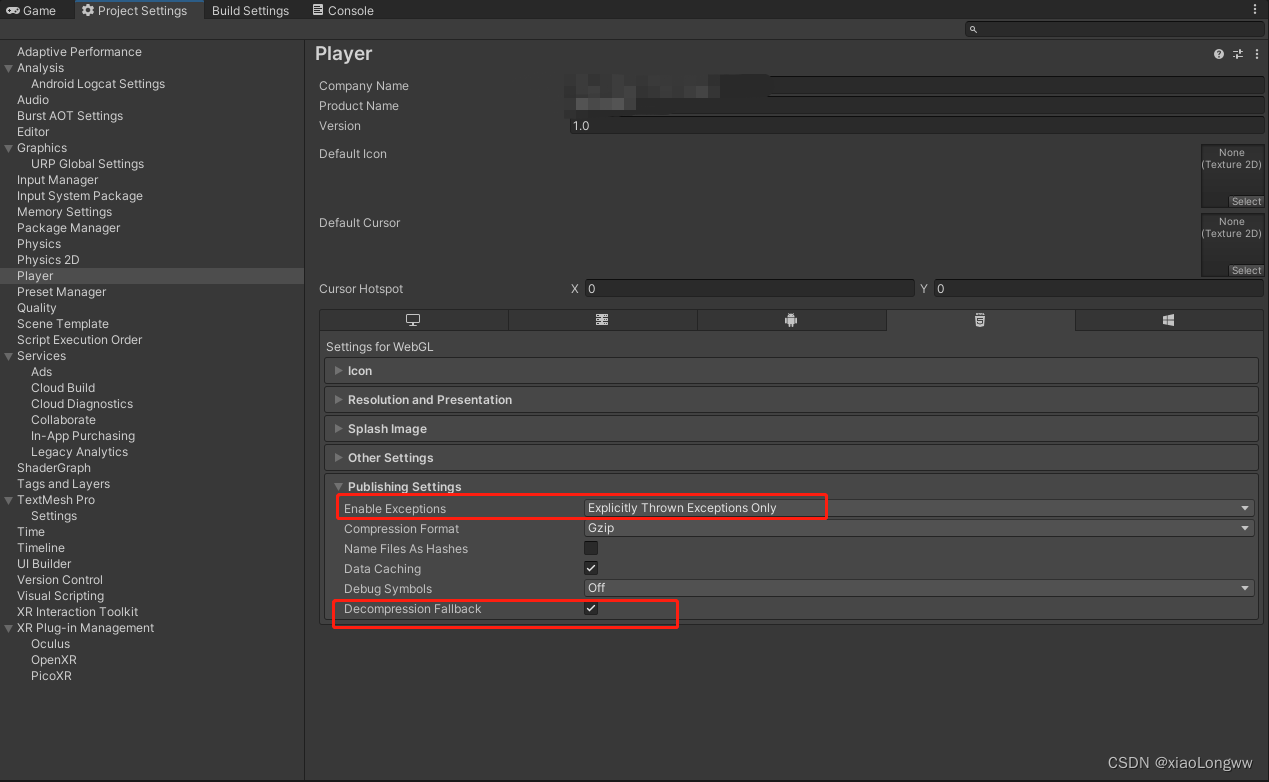
Task: Switch to the Game tab
Action: coord(32,10)
